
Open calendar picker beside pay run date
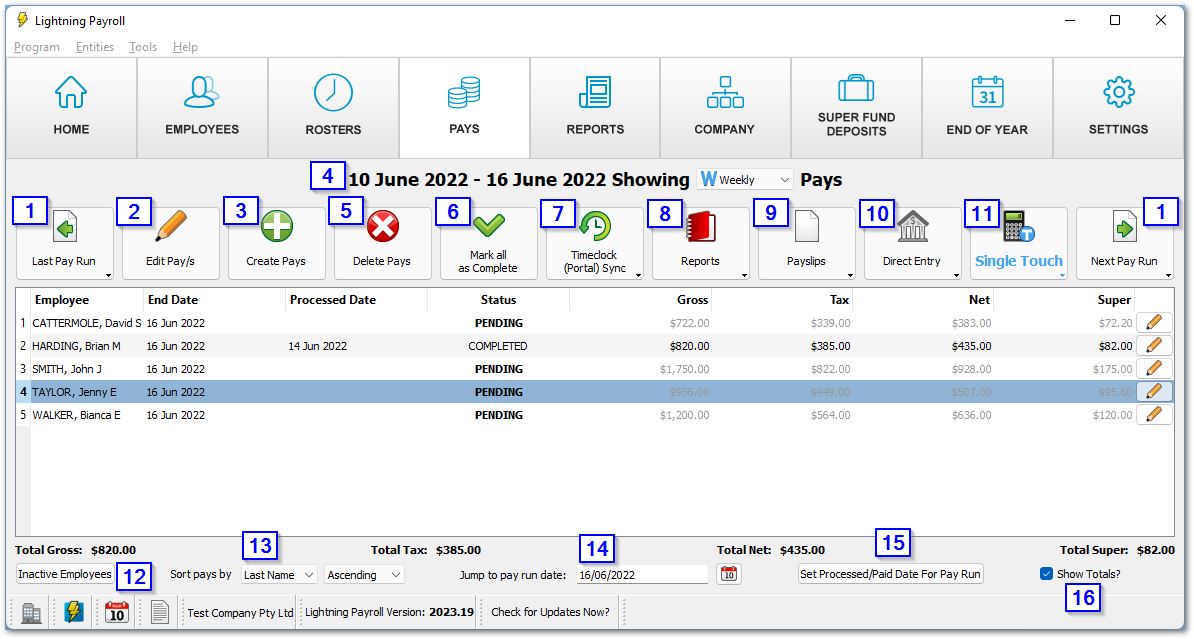pyautogui.click(x=729, y=574)
